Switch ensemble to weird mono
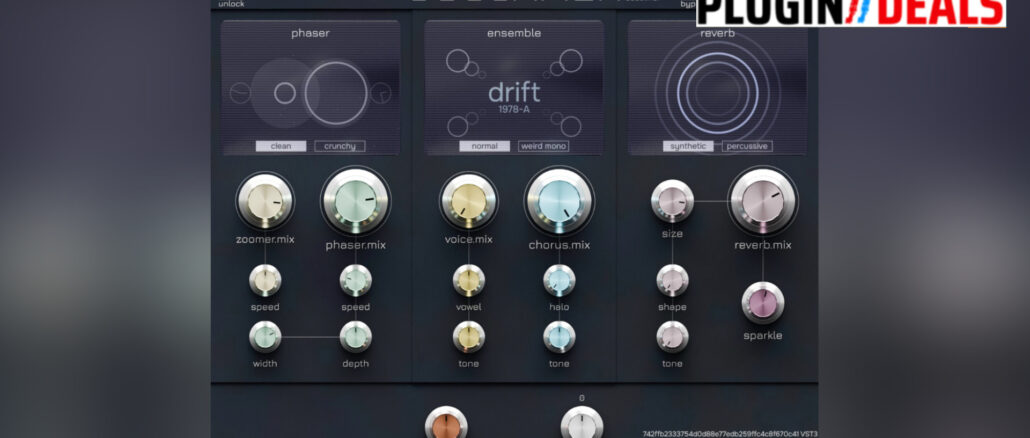The height and width of the screenshot is (438, 1030). pyautogui.click(x=543, y=146)
